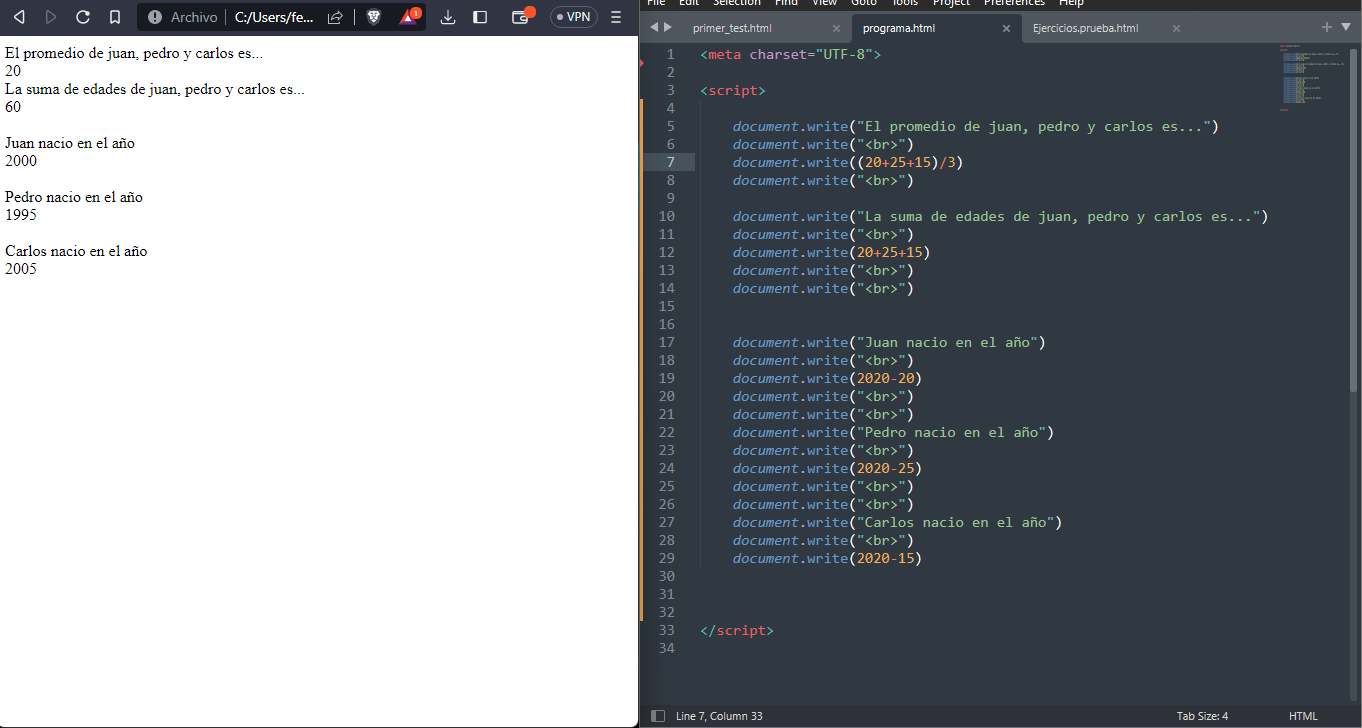Click line number 33 in gutter
This screenshot has height=728, width=1362.
point(667,630)
